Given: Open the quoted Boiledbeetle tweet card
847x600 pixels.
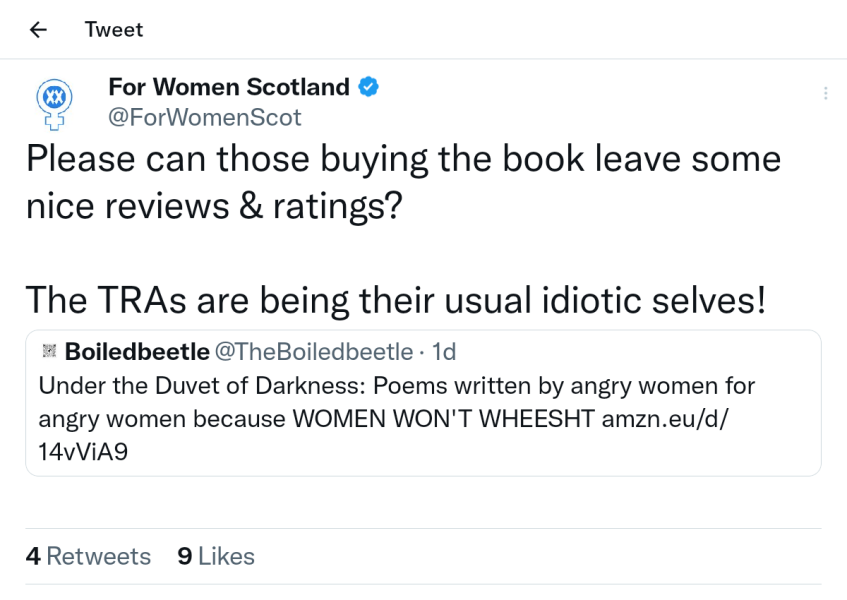Looking at the screenshot, I should click(x=423, y=403).
